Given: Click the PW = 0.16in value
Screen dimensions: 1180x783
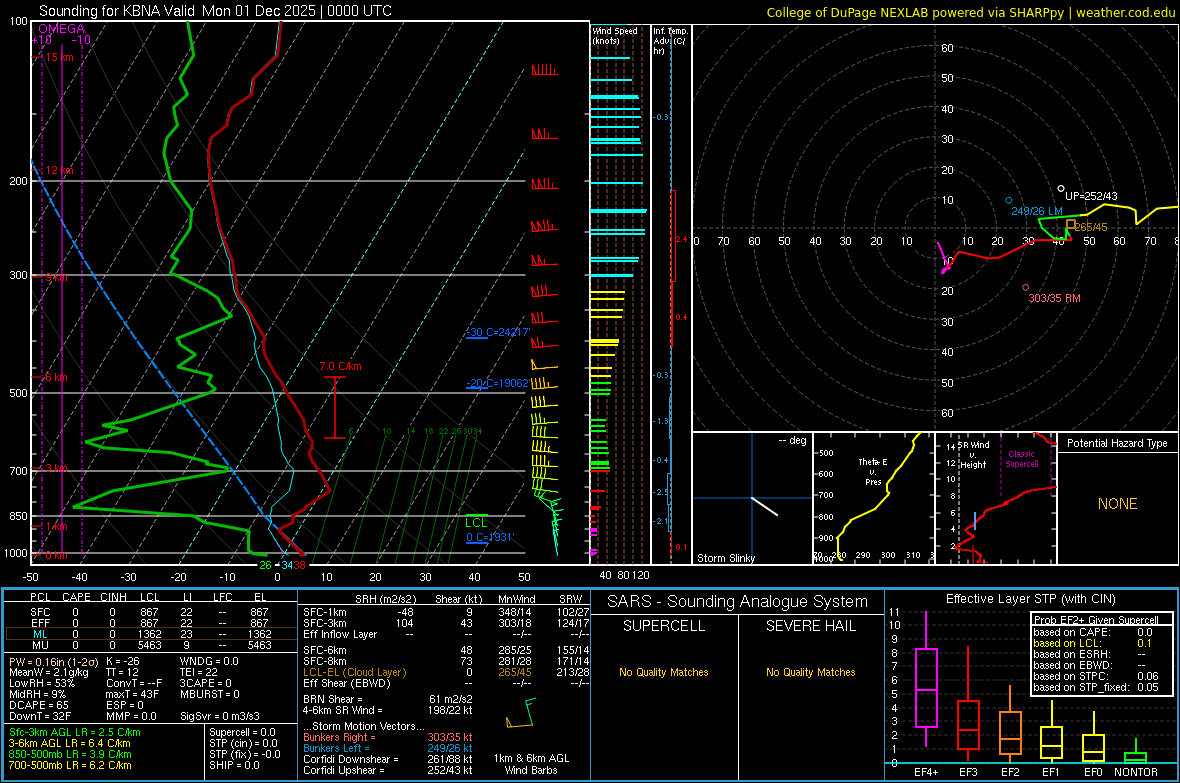Looking at the screenshot, I should [53, 661].
